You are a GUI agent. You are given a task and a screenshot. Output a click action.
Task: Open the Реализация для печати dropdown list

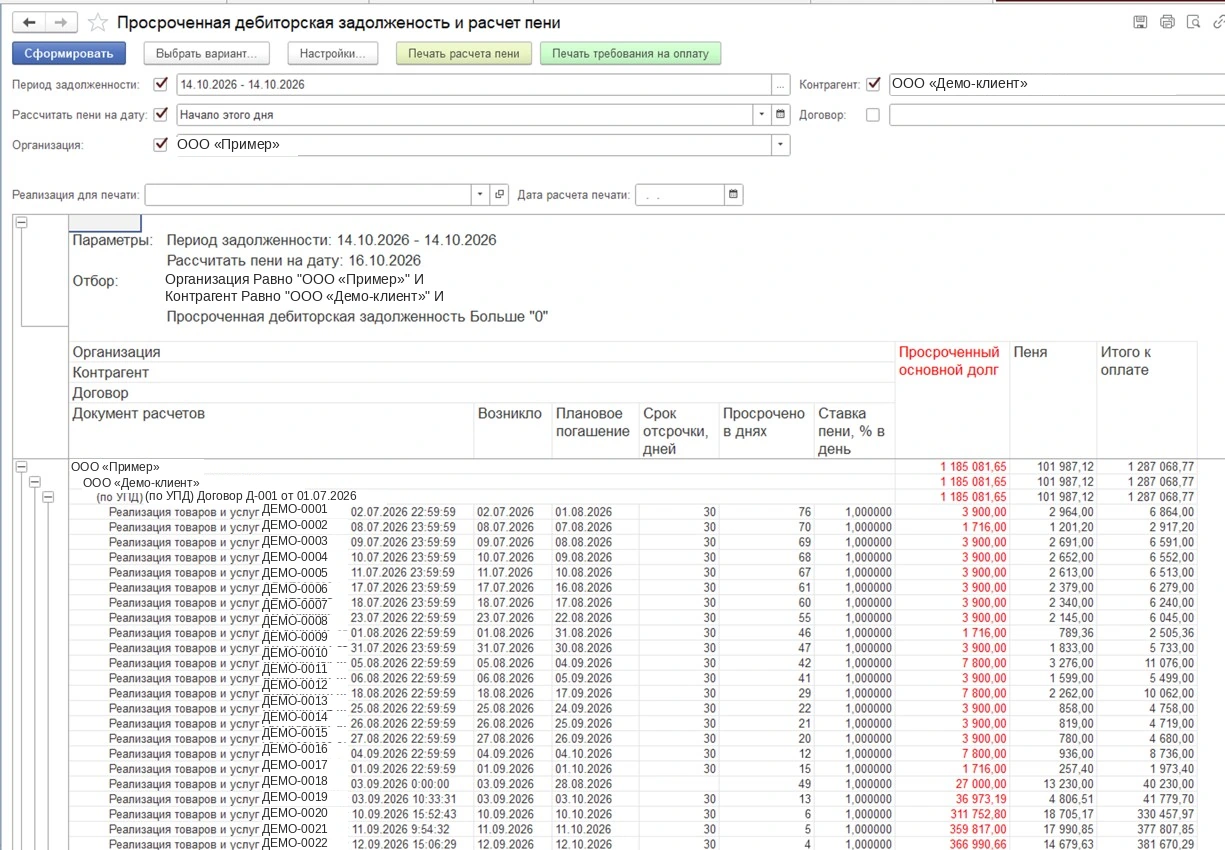(481, 194)
